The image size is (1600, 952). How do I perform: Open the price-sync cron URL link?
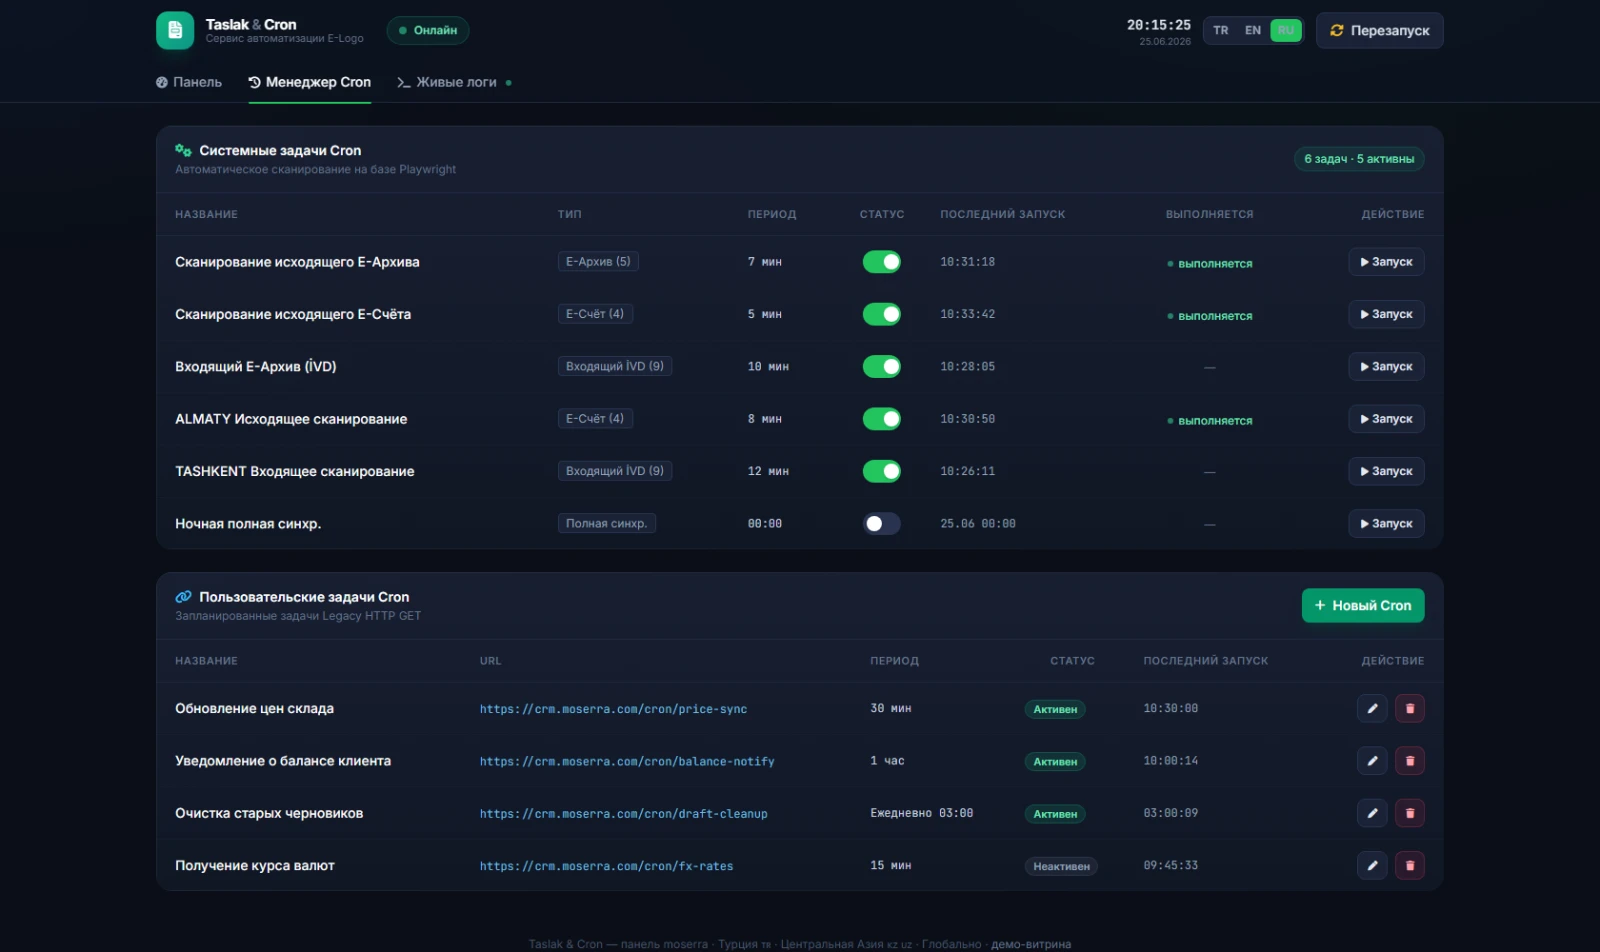click(x=613, y=709)
